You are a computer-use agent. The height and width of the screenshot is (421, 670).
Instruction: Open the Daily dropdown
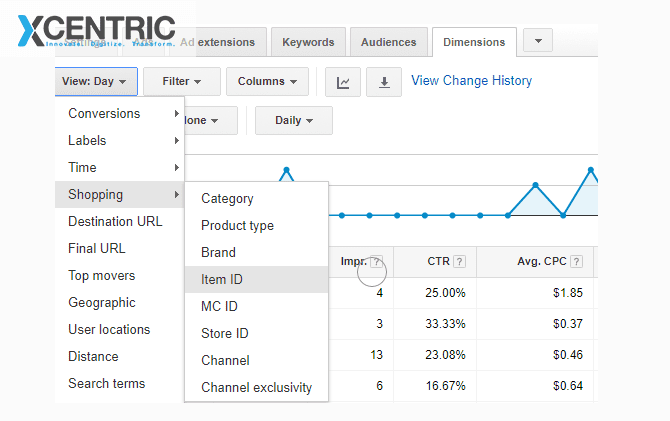(293, 120)
